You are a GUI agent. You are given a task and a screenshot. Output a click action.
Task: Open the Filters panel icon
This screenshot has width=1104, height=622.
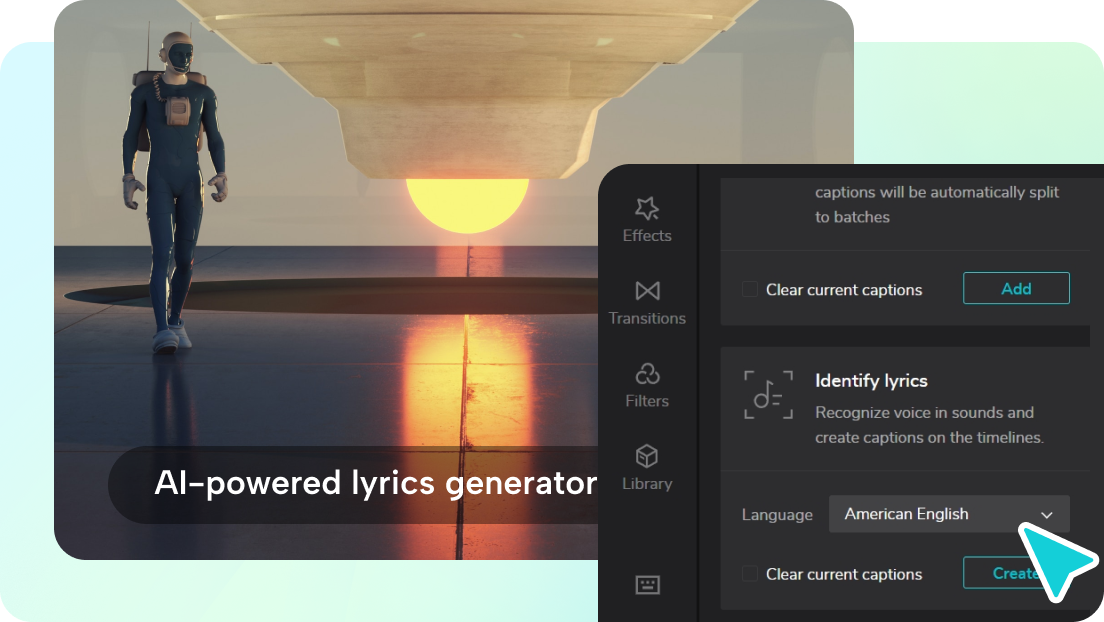click(647, 373)
